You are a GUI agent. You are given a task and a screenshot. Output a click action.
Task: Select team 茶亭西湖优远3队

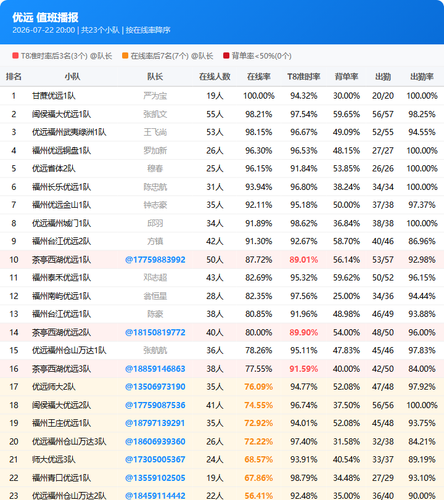click(x=61, y=369)
